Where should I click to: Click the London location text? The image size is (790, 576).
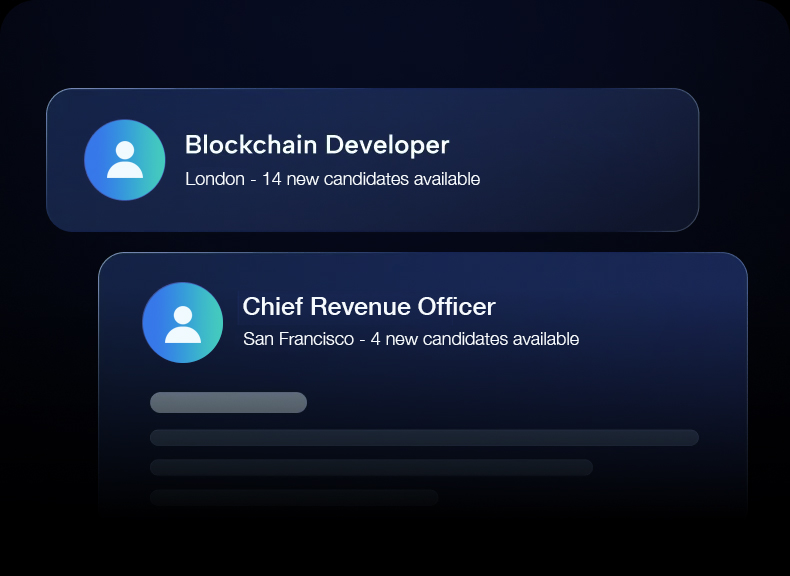tap(214, 180)
